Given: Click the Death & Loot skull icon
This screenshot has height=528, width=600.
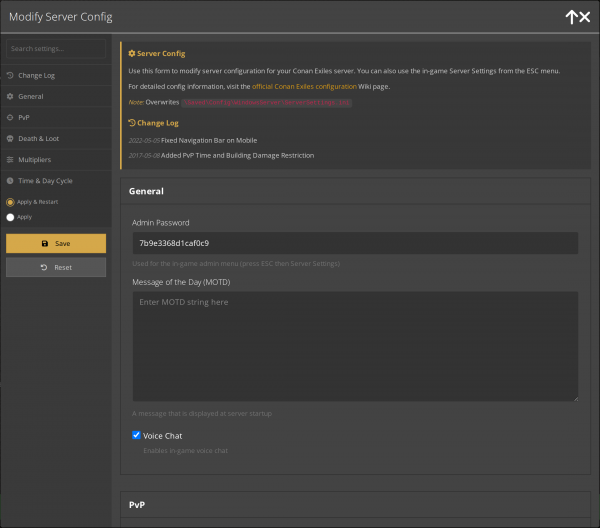Looking at the screenshot, I should pyautogui.click(x=10, y=139).
